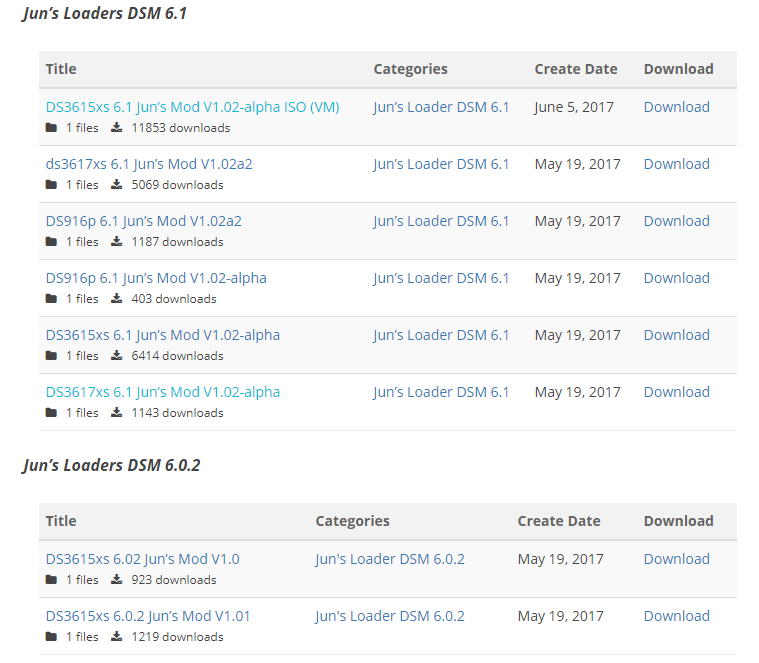
Task: Click Download for the June 5, 2017 ISO (VM) row
Action: tap(677, 107)
